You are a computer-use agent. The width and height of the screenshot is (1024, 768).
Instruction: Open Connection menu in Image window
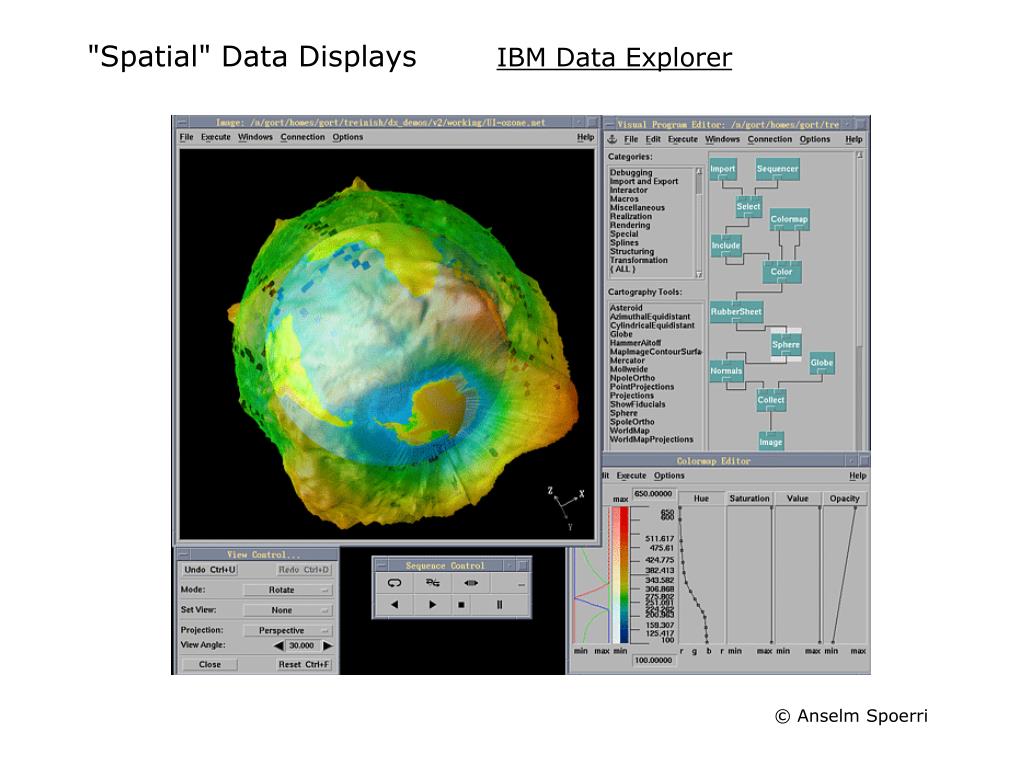pyautogui.click(x=302, y=137)
